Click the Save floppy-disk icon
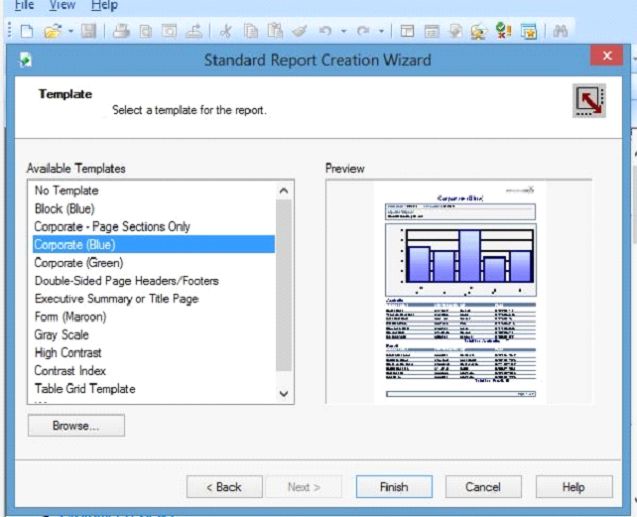Viewport: 637px width, 517px height. coord(89,31)
